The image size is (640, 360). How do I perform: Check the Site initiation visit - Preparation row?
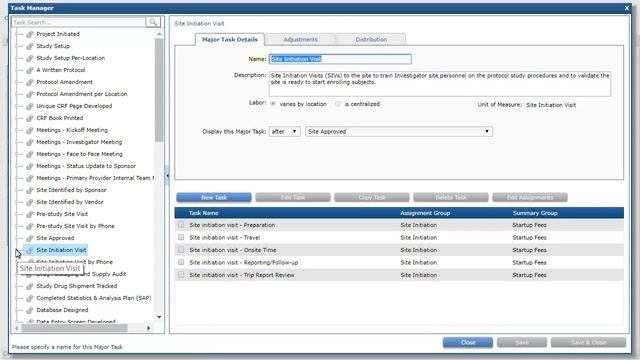tap(181, 225)
